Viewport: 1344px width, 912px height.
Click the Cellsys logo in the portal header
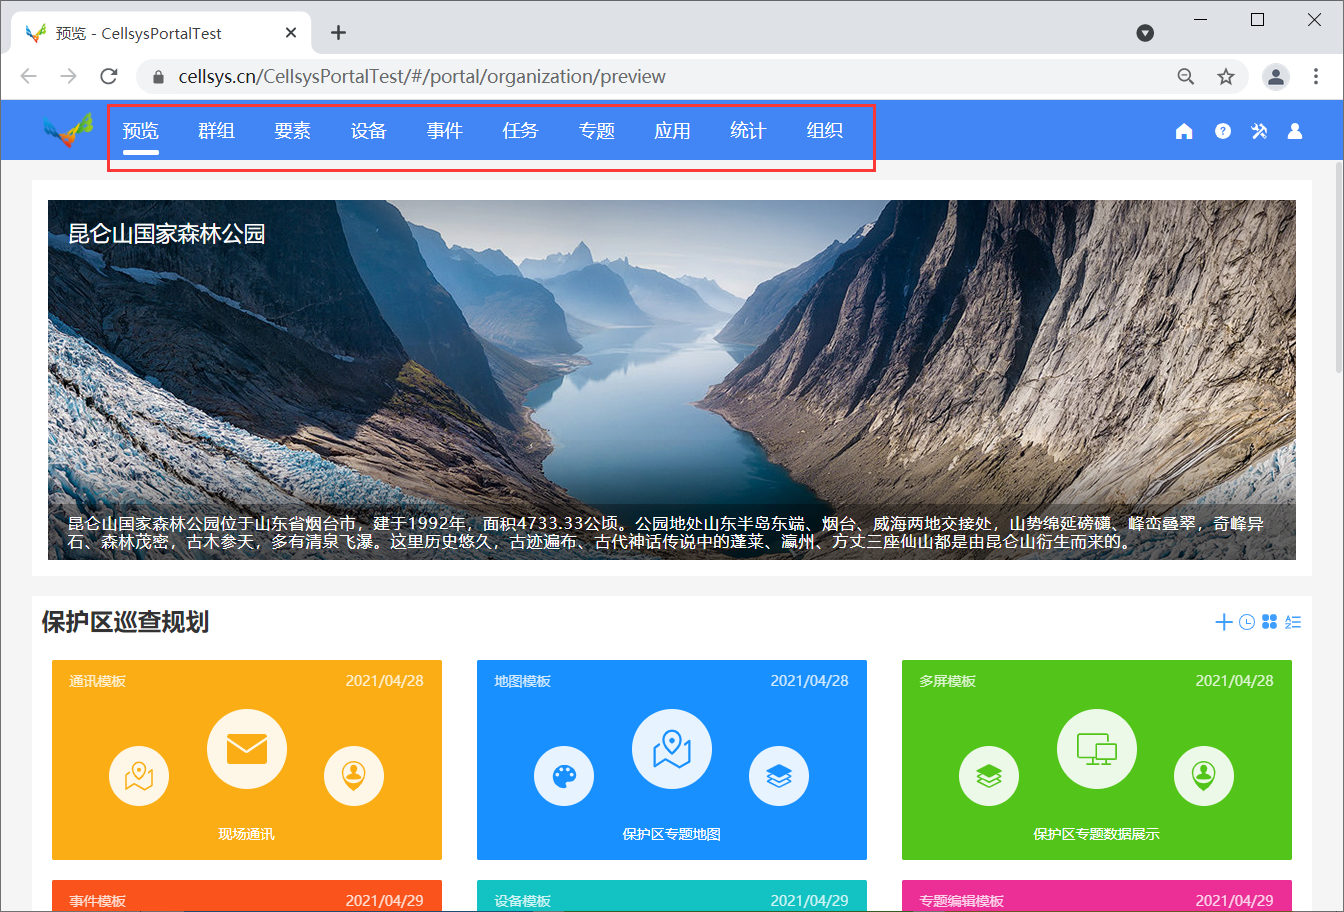67,131
